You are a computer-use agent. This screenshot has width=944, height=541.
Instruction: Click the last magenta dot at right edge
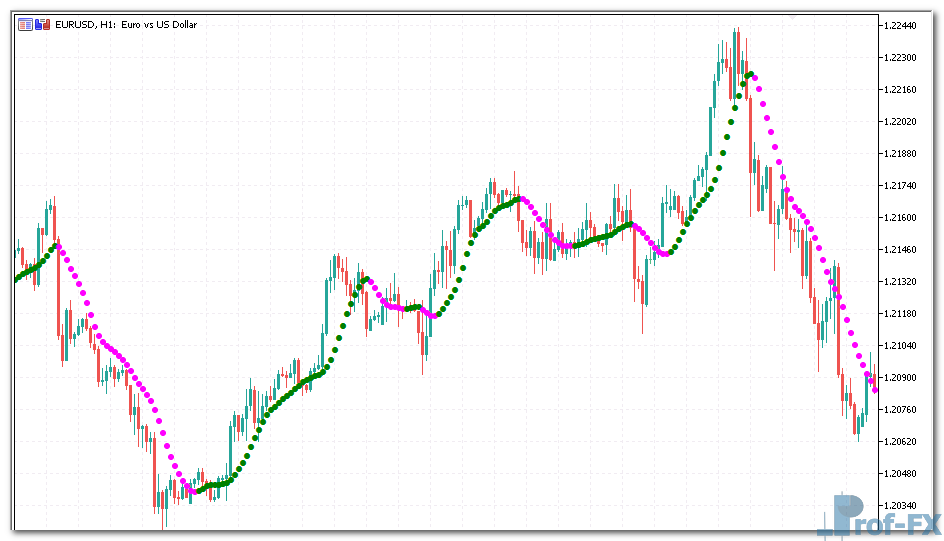[875, 390]
